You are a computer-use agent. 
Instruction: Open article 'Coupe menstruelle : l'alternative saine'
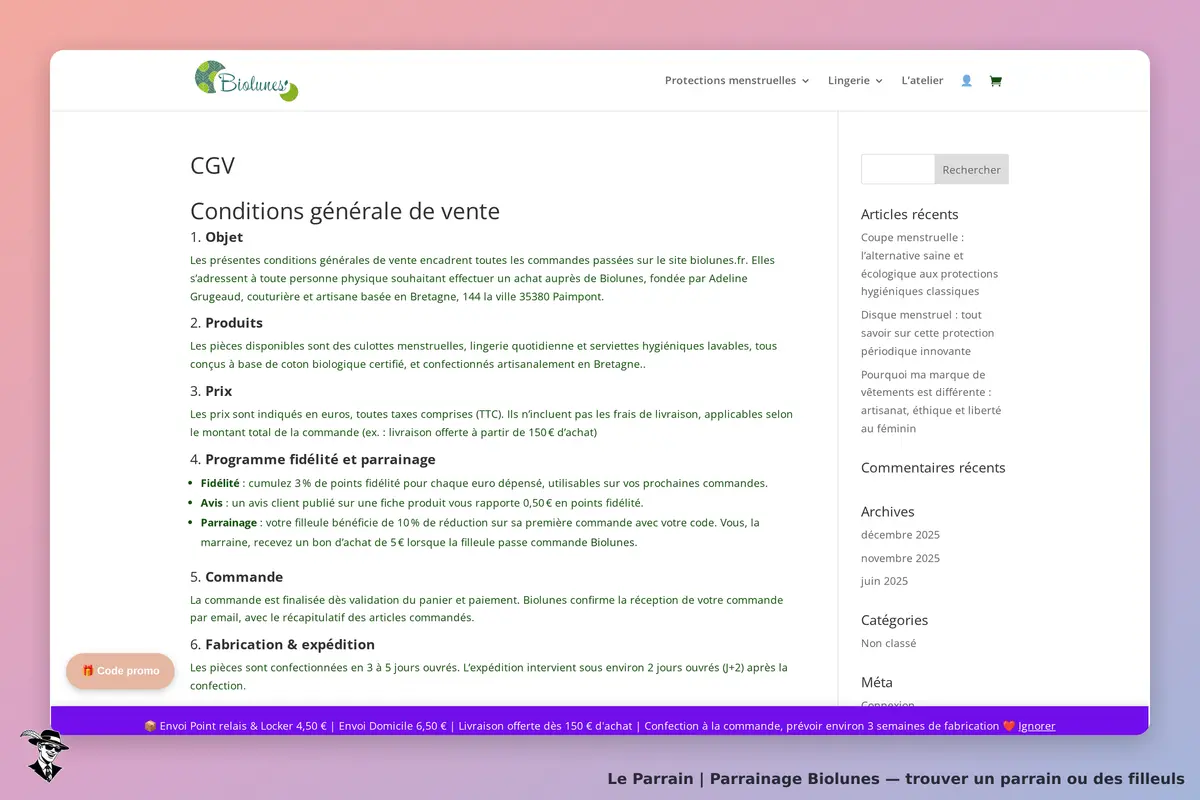(929, 264)
